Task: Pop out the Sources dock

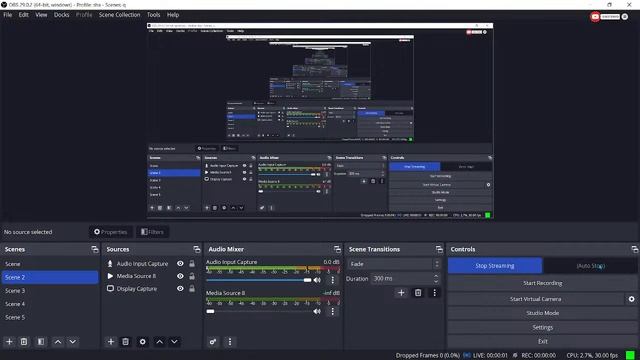Action: pyautogui.click(x=197, y=249)
